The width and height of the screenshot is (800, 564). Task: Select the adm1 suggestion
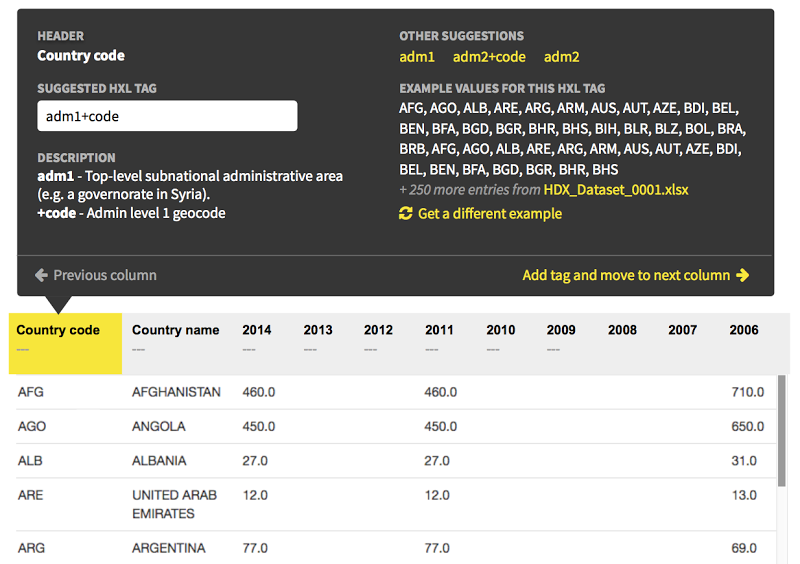coord(417,57)
